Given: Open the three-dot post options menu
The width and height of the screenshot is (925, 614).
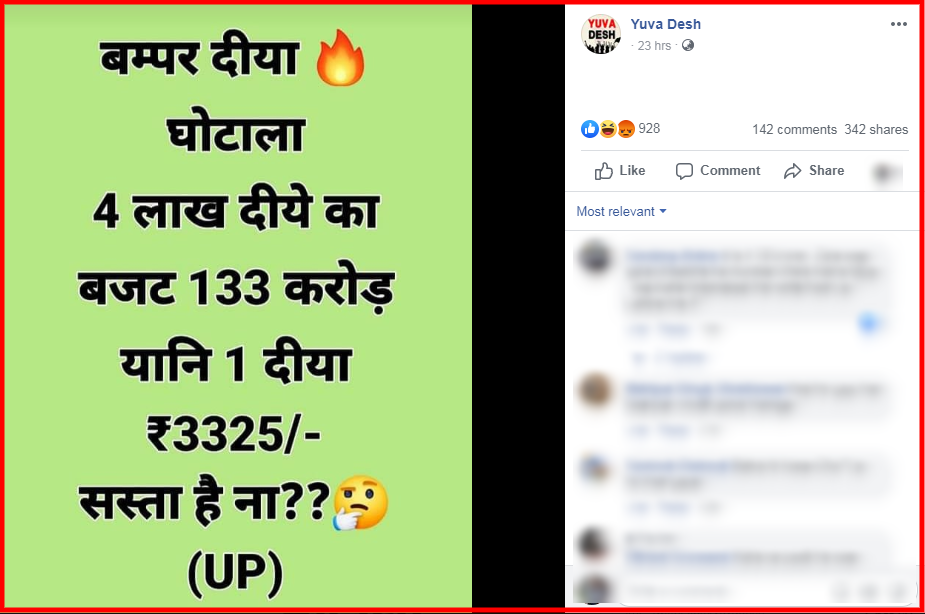Looking at the screenshot, I should 898,24.
